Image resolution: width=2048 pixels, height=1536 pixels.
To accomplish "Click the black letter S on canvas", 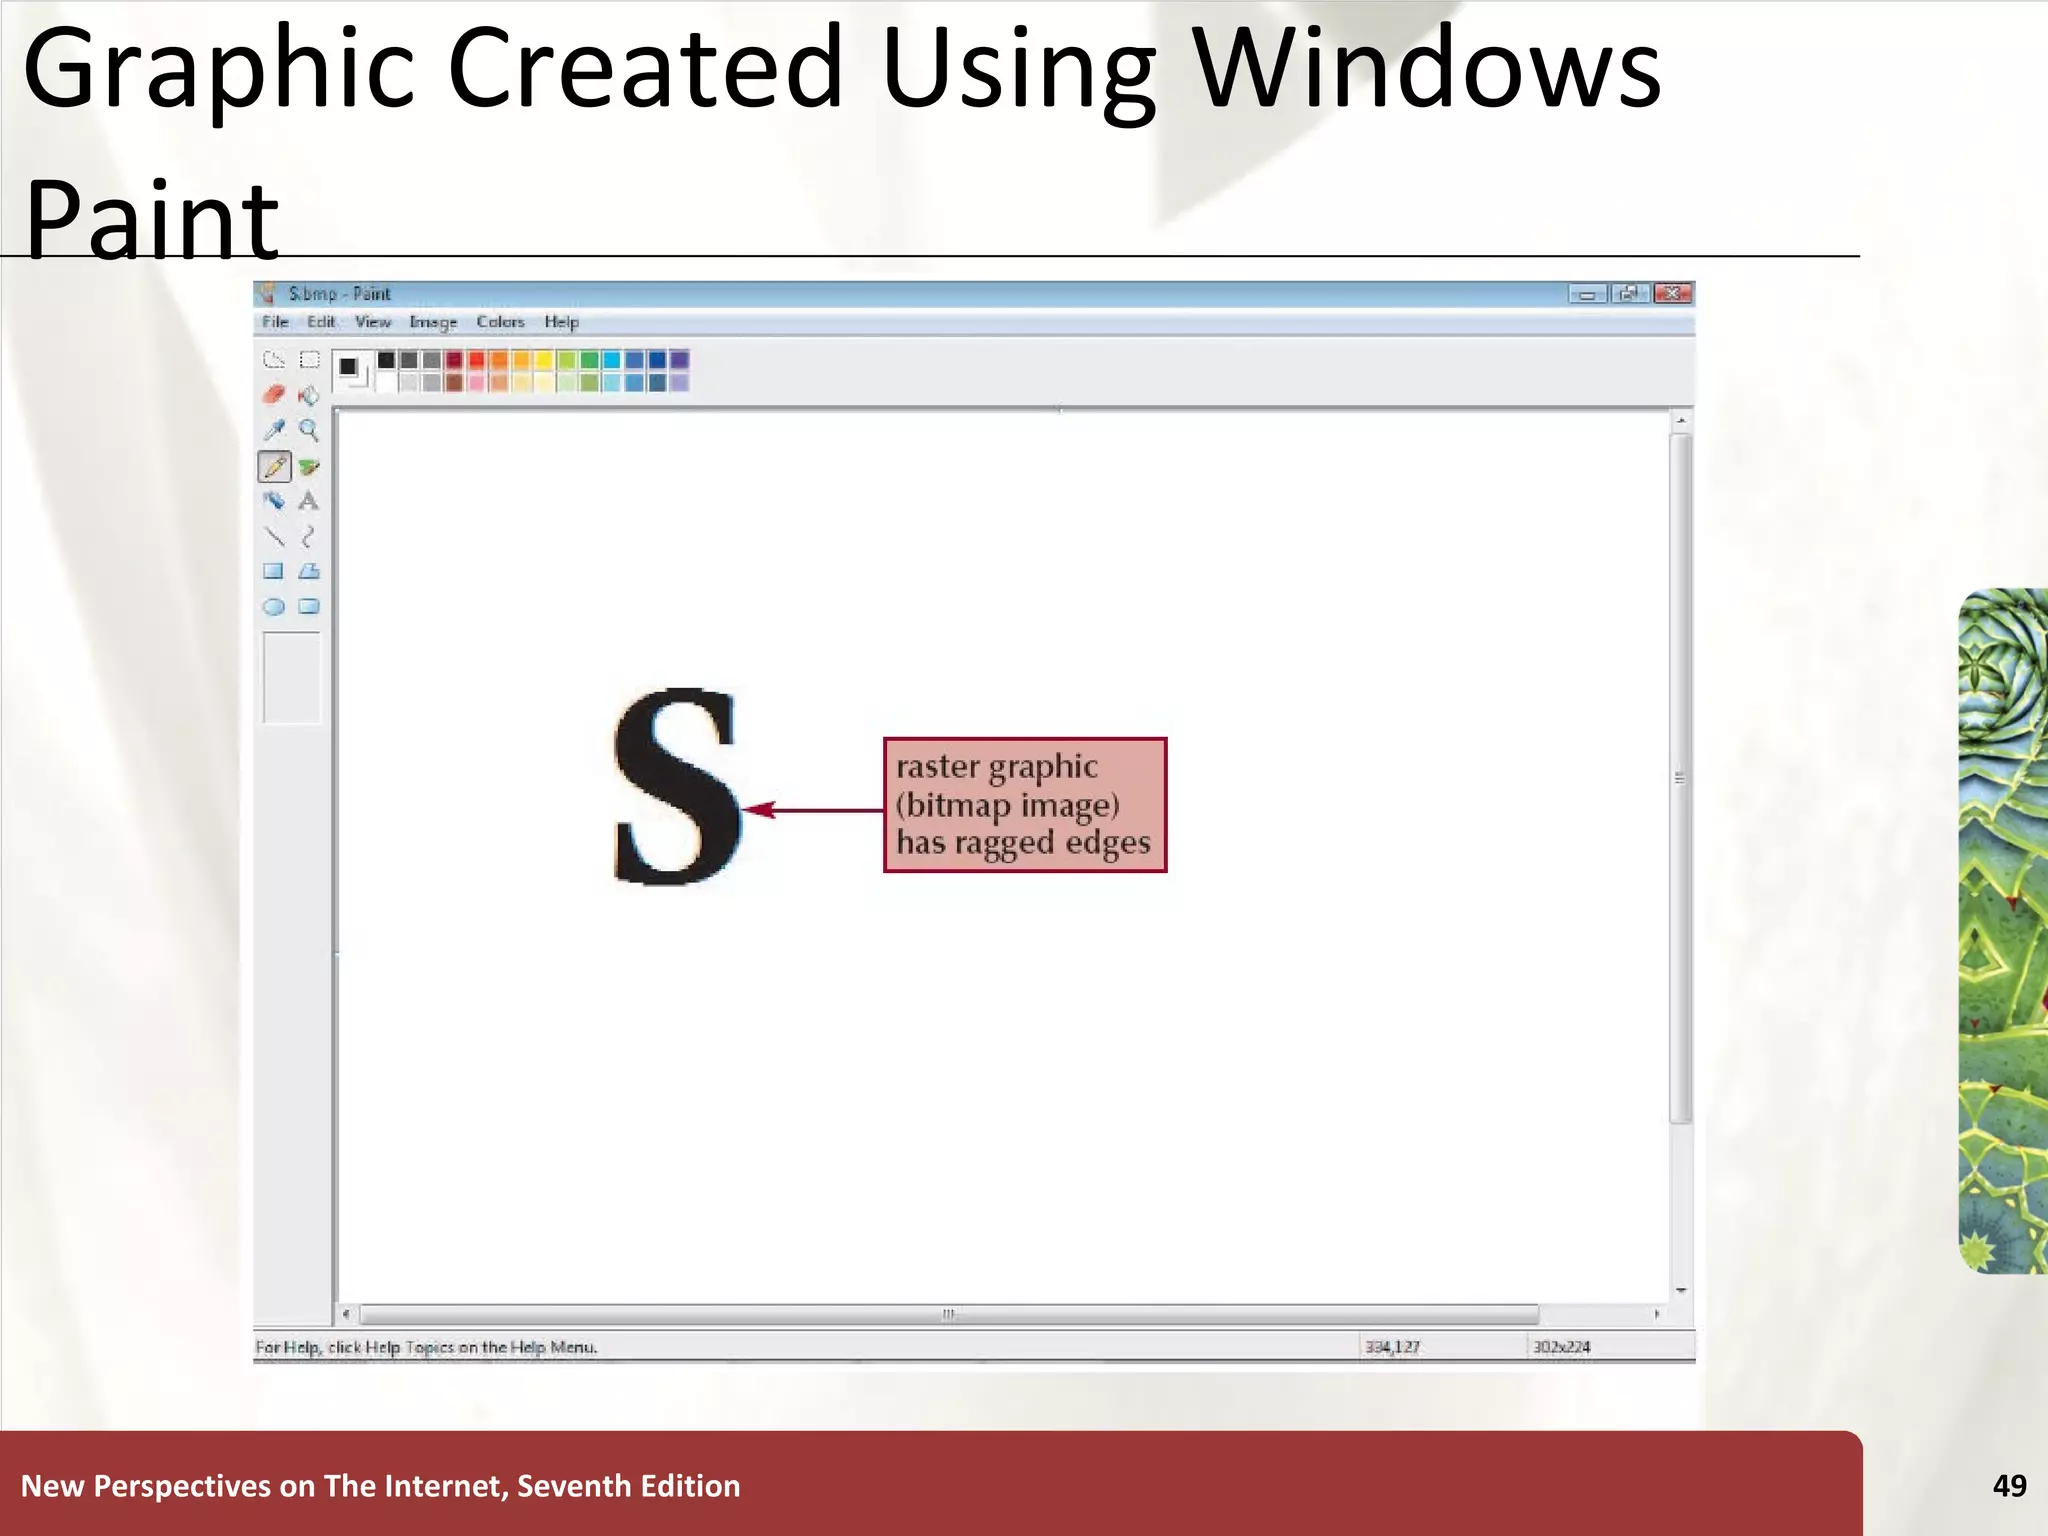I will [x=677, y=786].
